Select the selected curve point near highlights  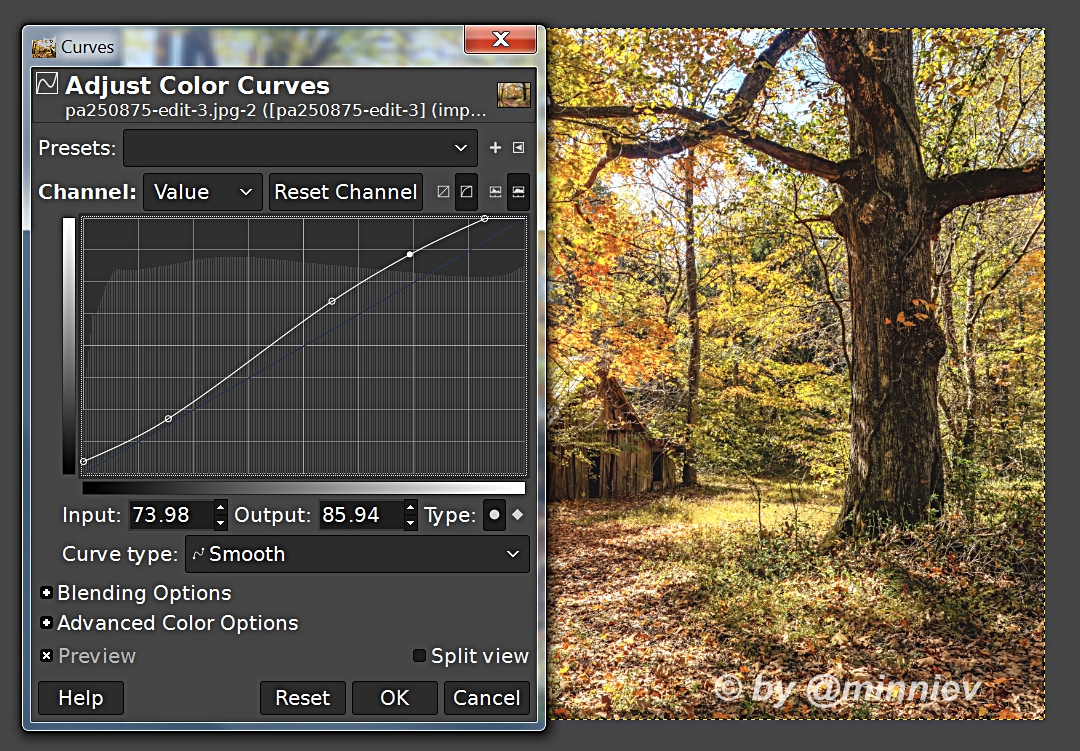tap(410, 255)
